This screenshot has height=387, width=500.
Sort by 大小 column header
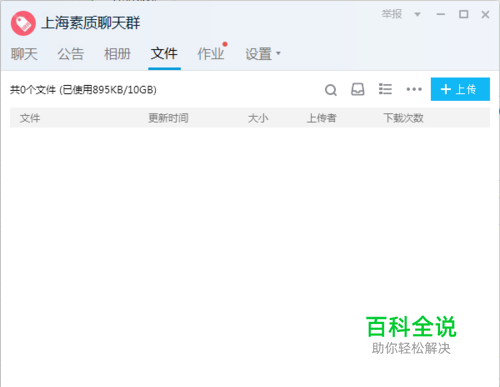click(258, 118)
